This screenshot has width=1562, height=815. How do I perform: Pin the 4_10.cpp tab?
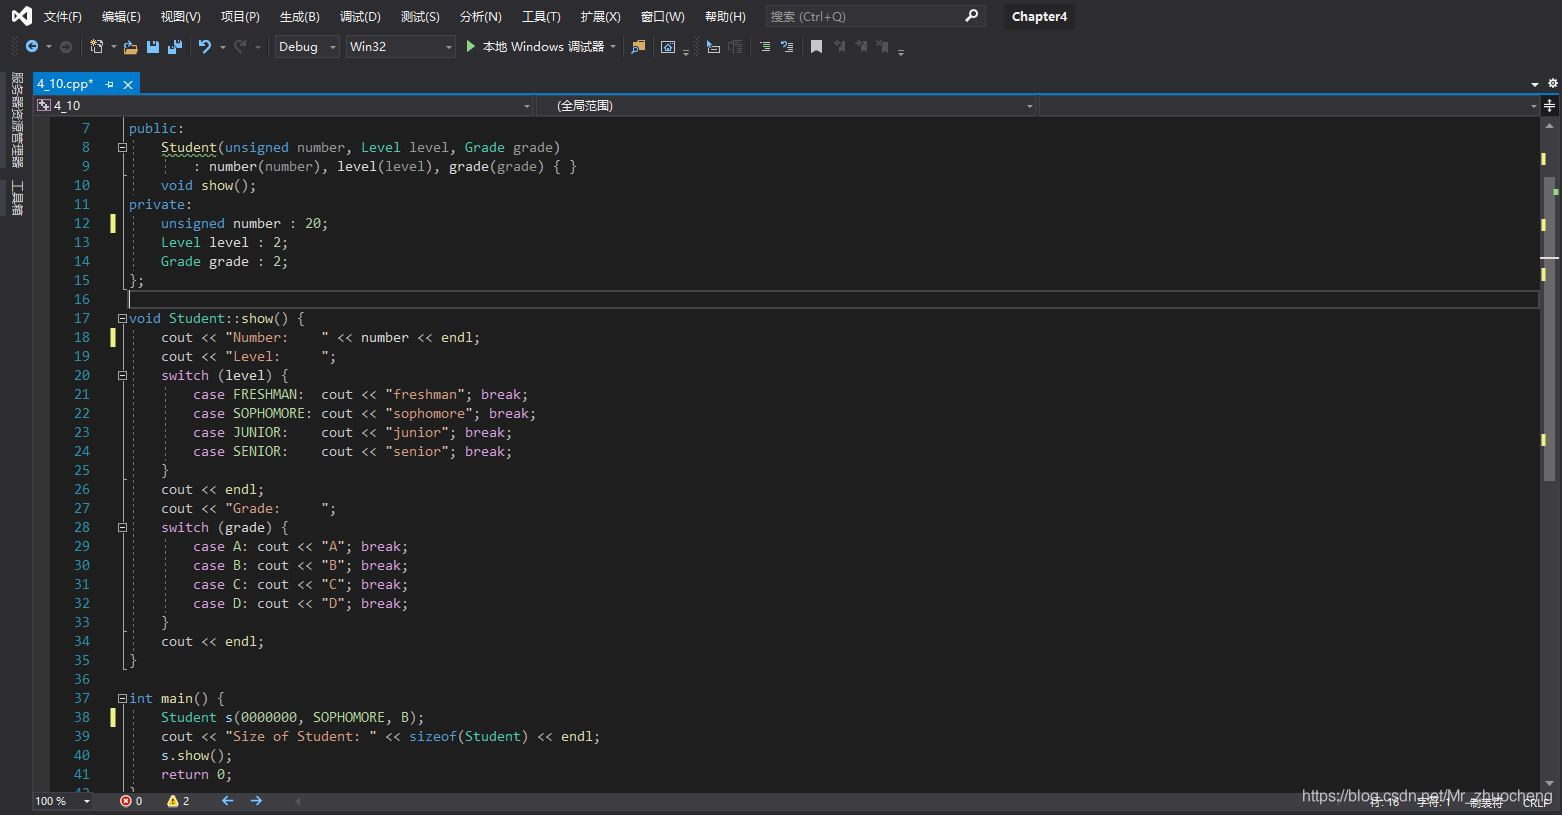point(109,84)
